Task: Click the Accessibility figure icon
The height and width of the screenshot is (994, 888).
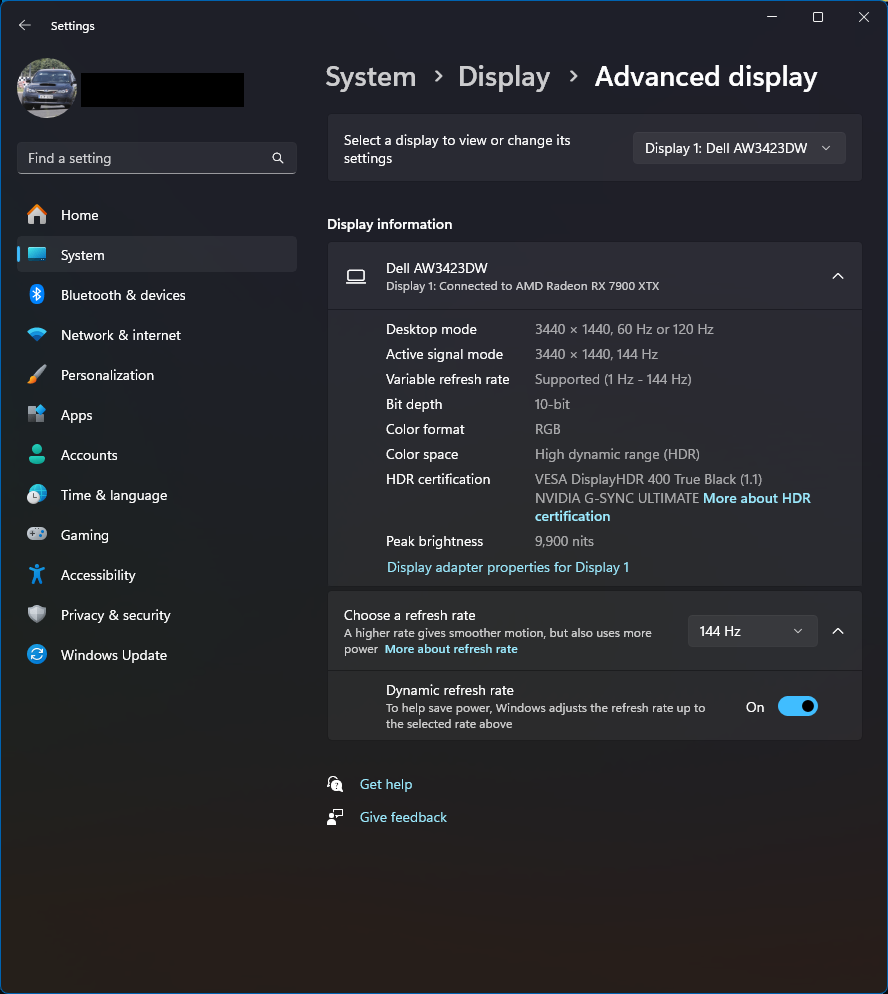Action: (37, 574)
